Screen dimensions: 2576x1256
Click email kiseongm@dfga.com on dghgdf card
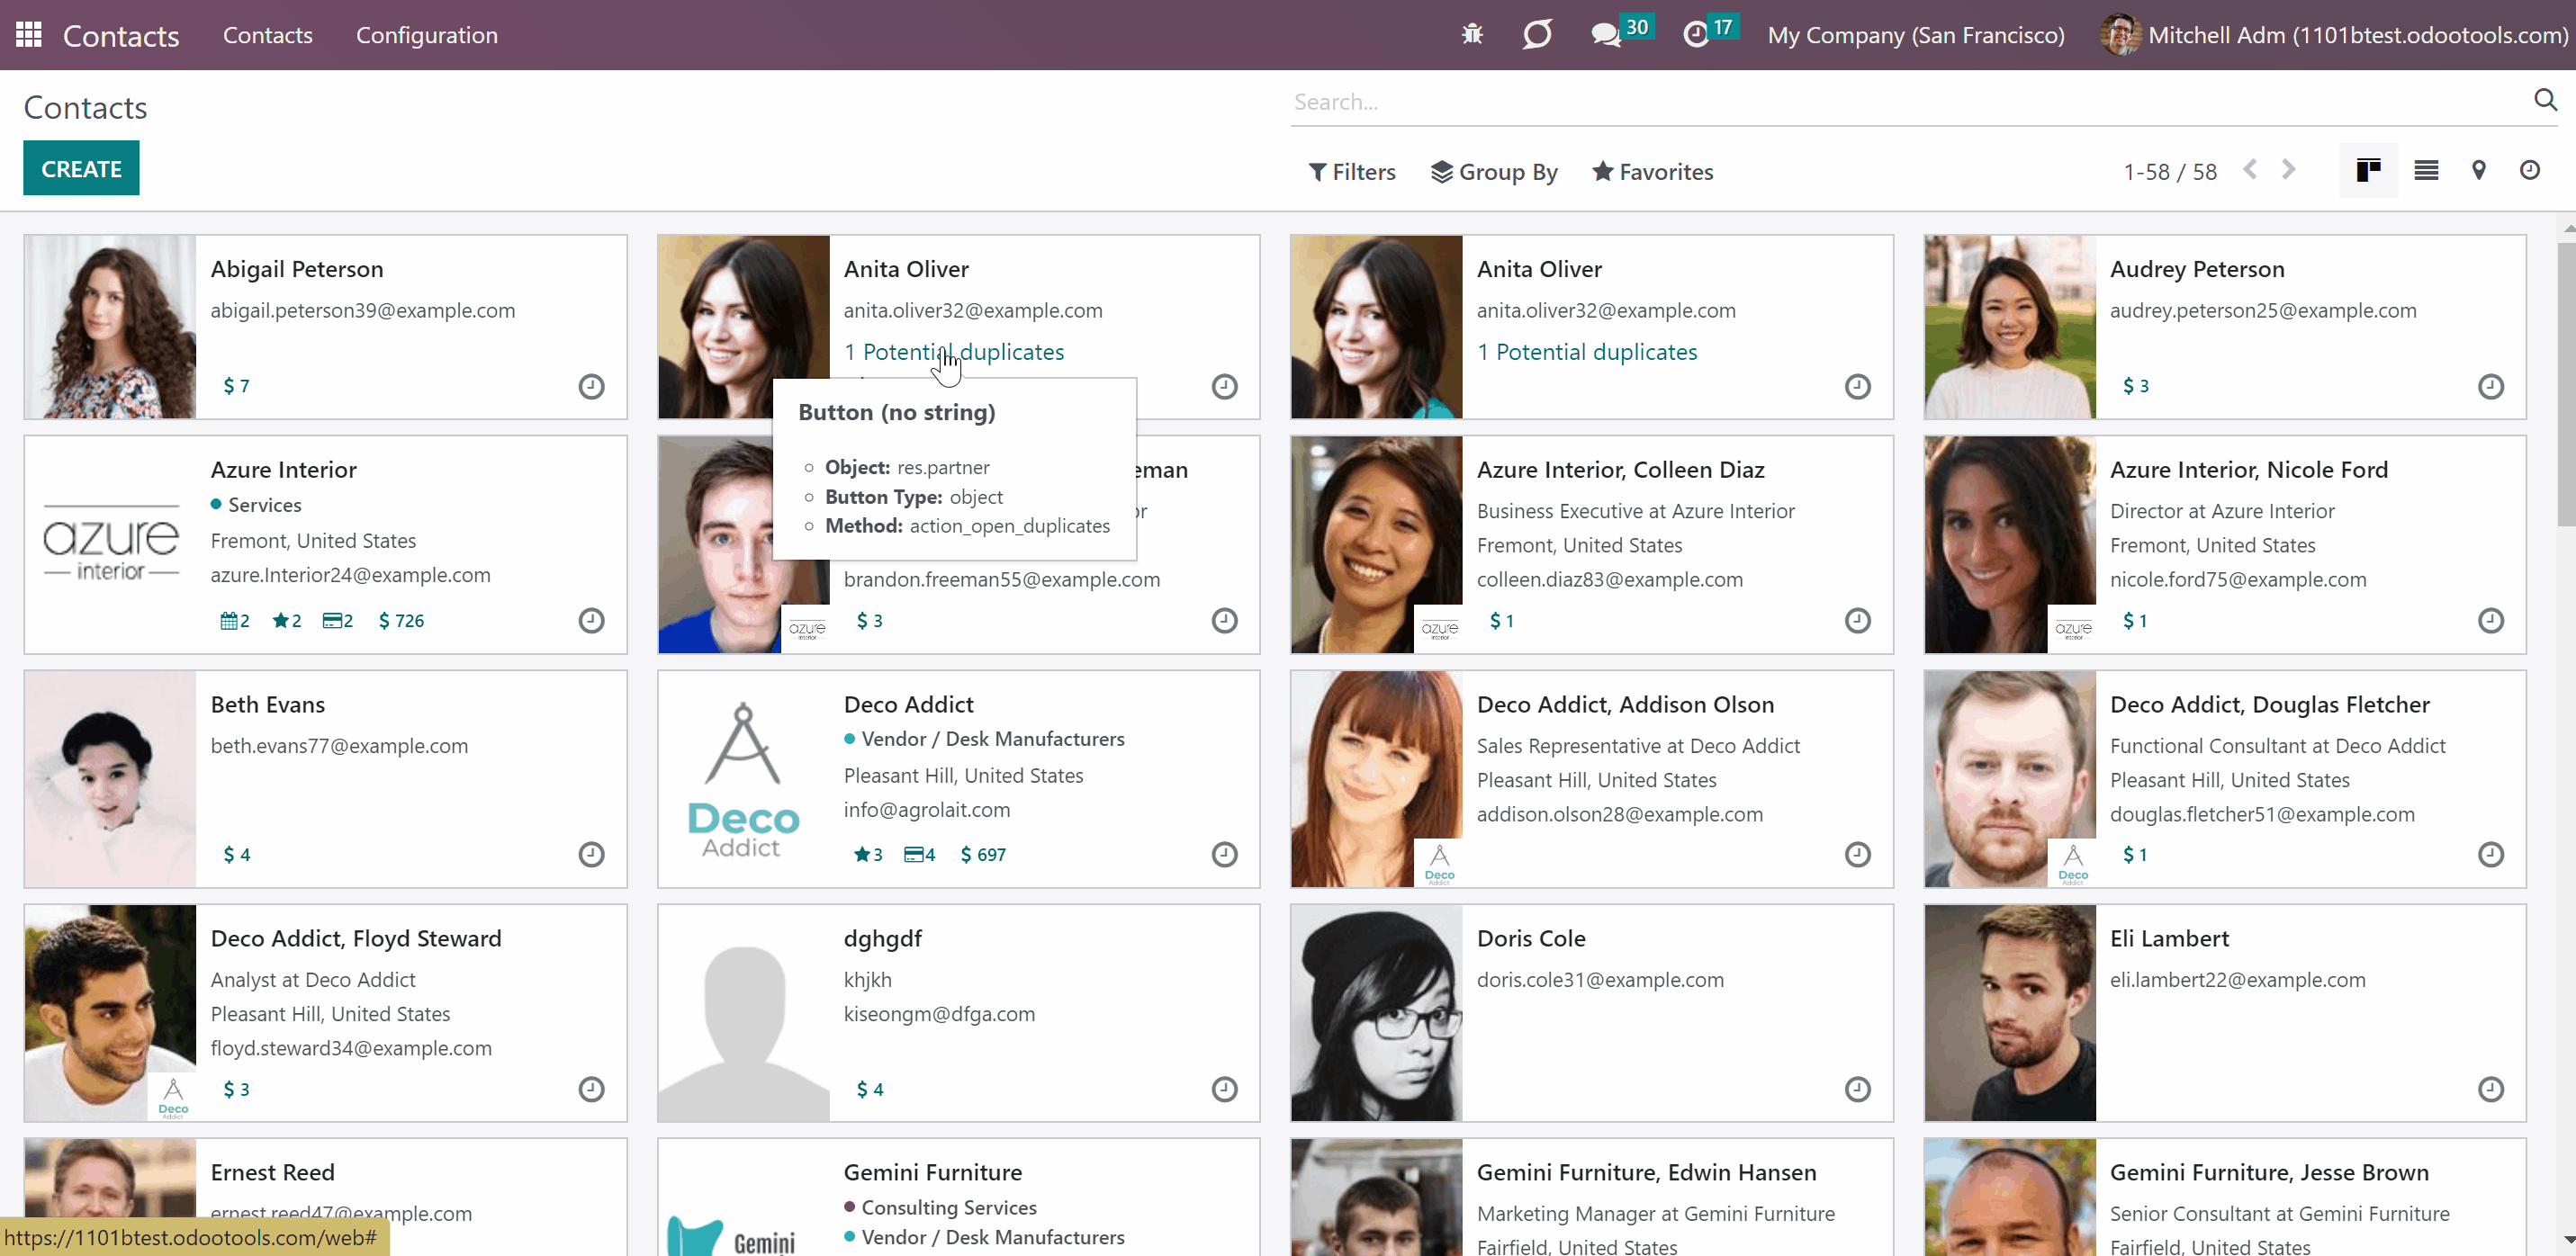[x=939, y=1014]
